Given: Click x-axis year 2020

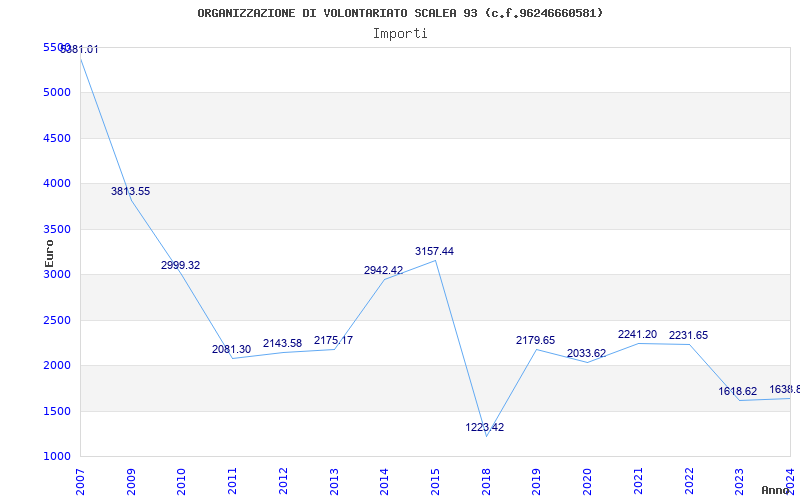Looking at the screenshot, I should (x=587, y=482).
